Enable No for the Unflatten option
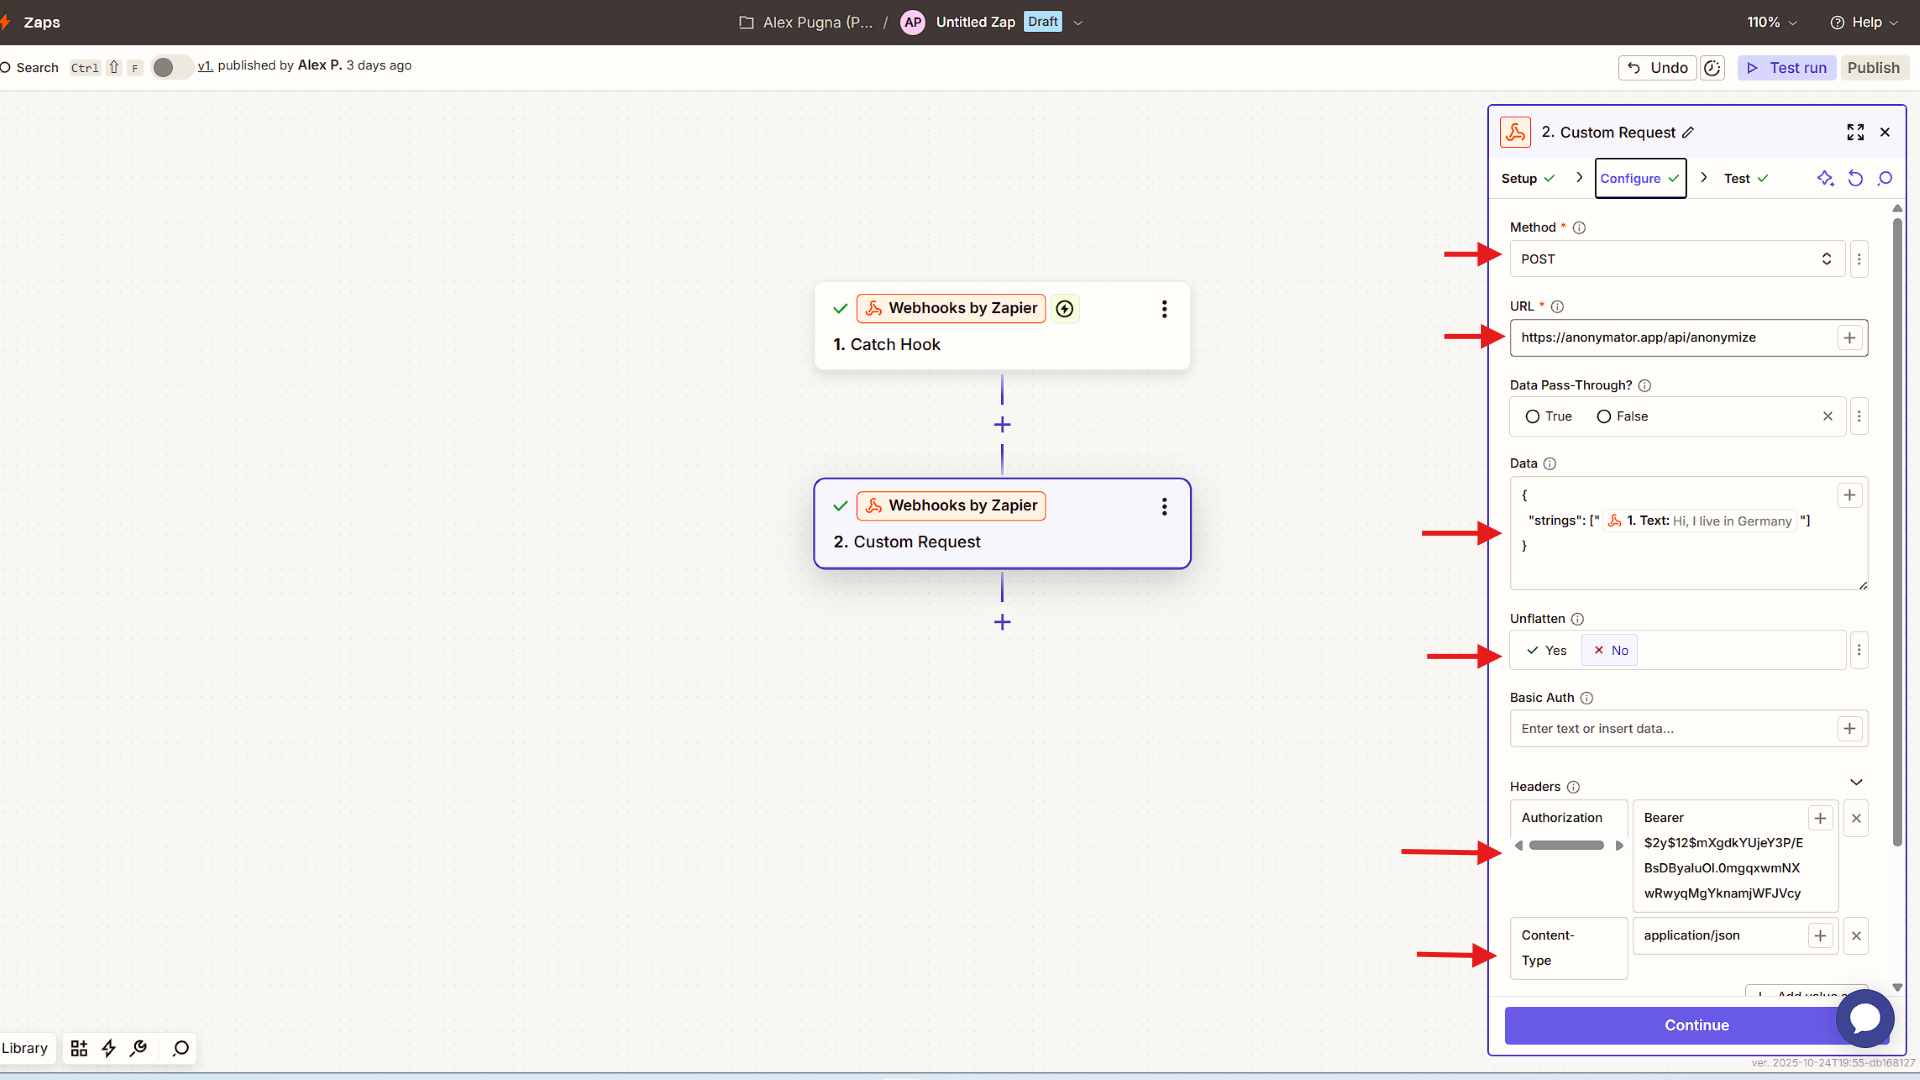 coord(1610,650)
